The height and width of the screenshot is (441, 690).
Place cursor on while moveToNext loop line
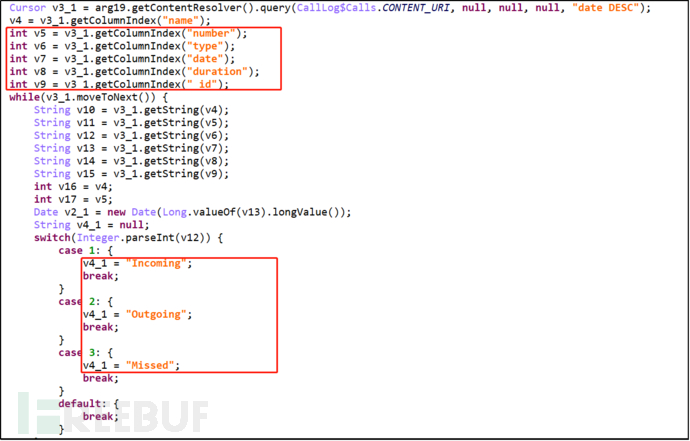(x=88, y=97)
